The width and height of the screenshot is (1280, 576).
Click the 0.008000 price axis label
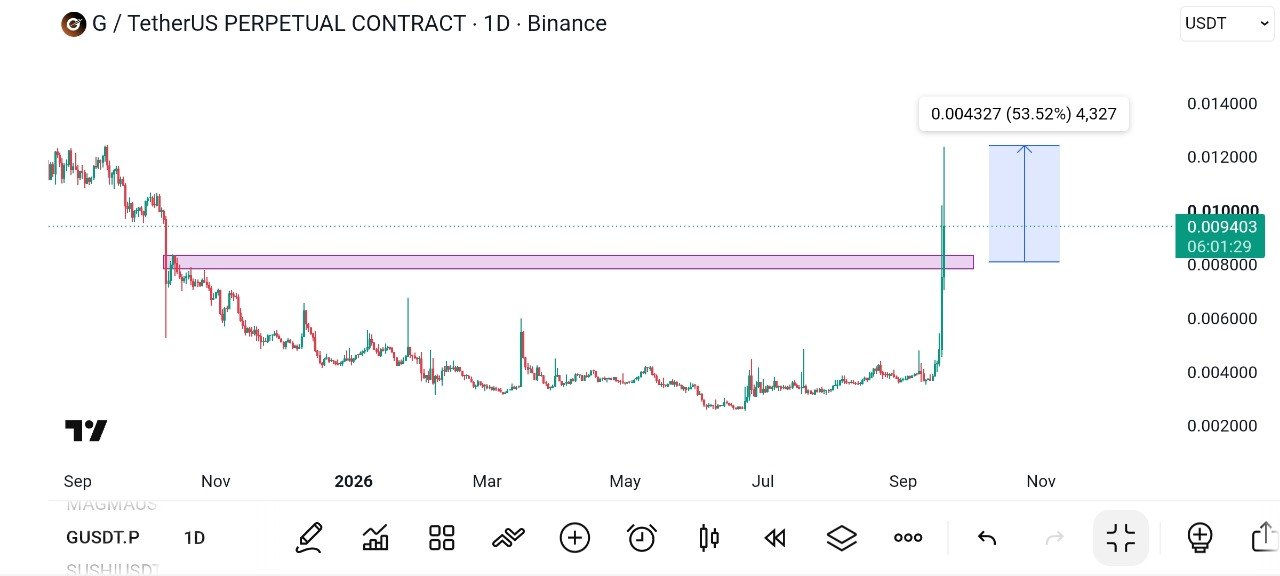coord(1221,265)
